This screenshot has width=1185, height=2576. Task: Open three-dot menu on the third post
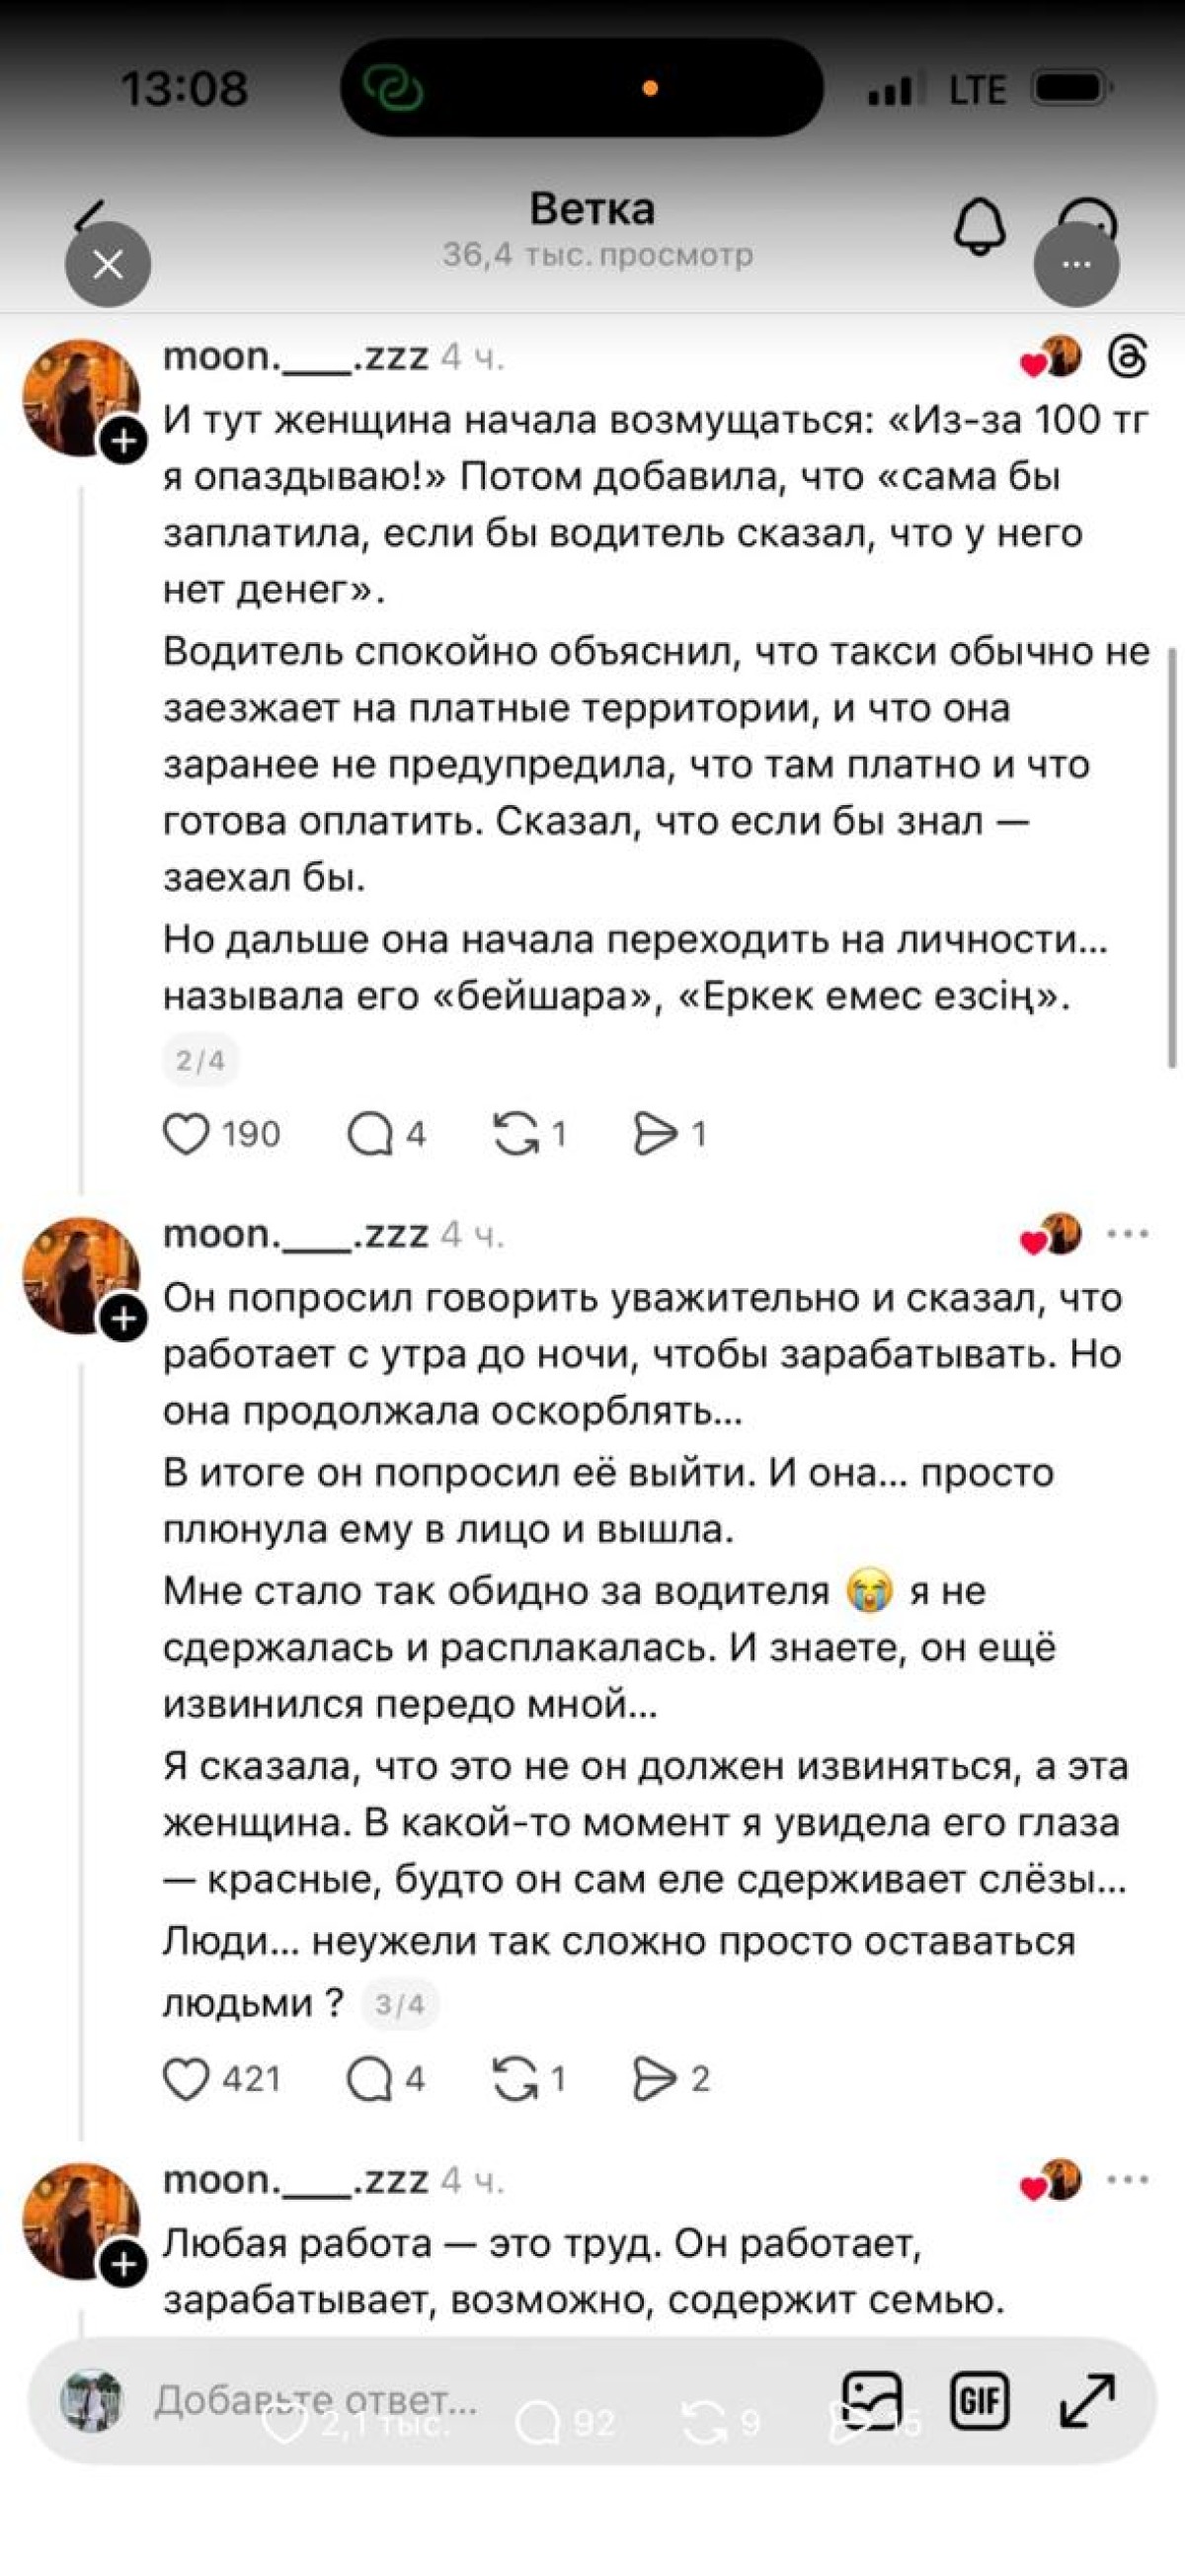point(1128,2180)
